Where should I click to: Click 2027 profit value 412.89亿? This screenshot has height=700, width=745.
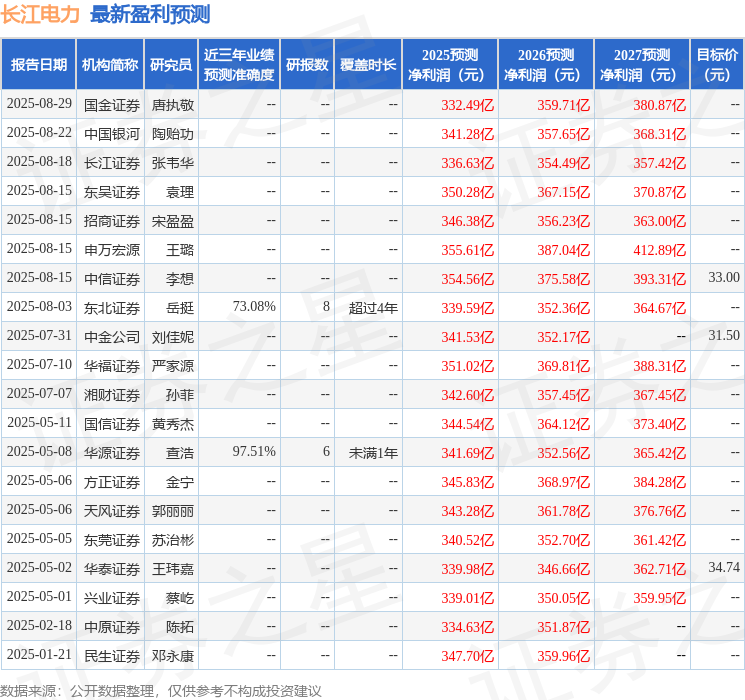click(659, 250)
